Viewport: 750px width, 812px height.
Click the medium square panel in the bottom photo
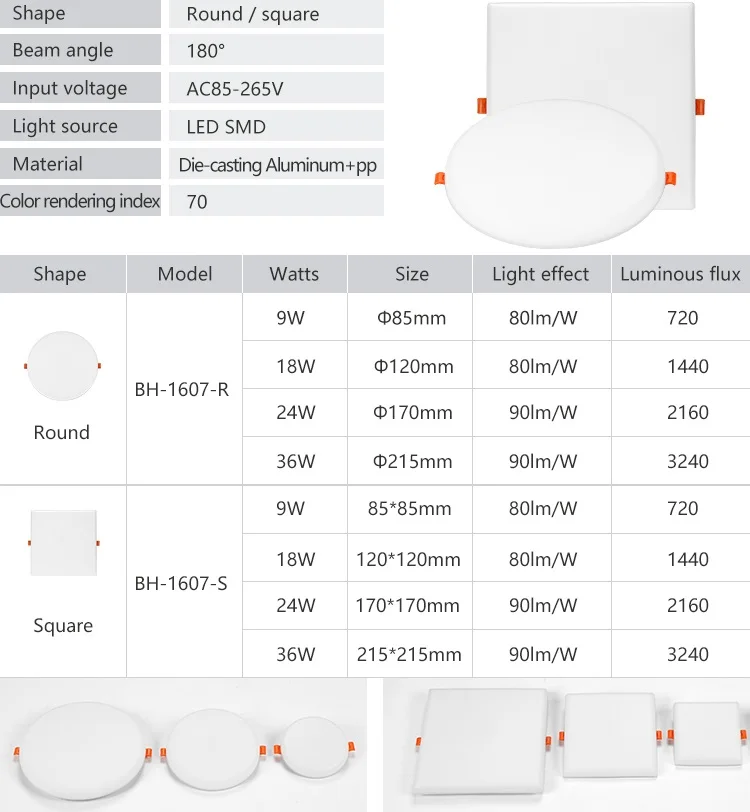point(611,735)
